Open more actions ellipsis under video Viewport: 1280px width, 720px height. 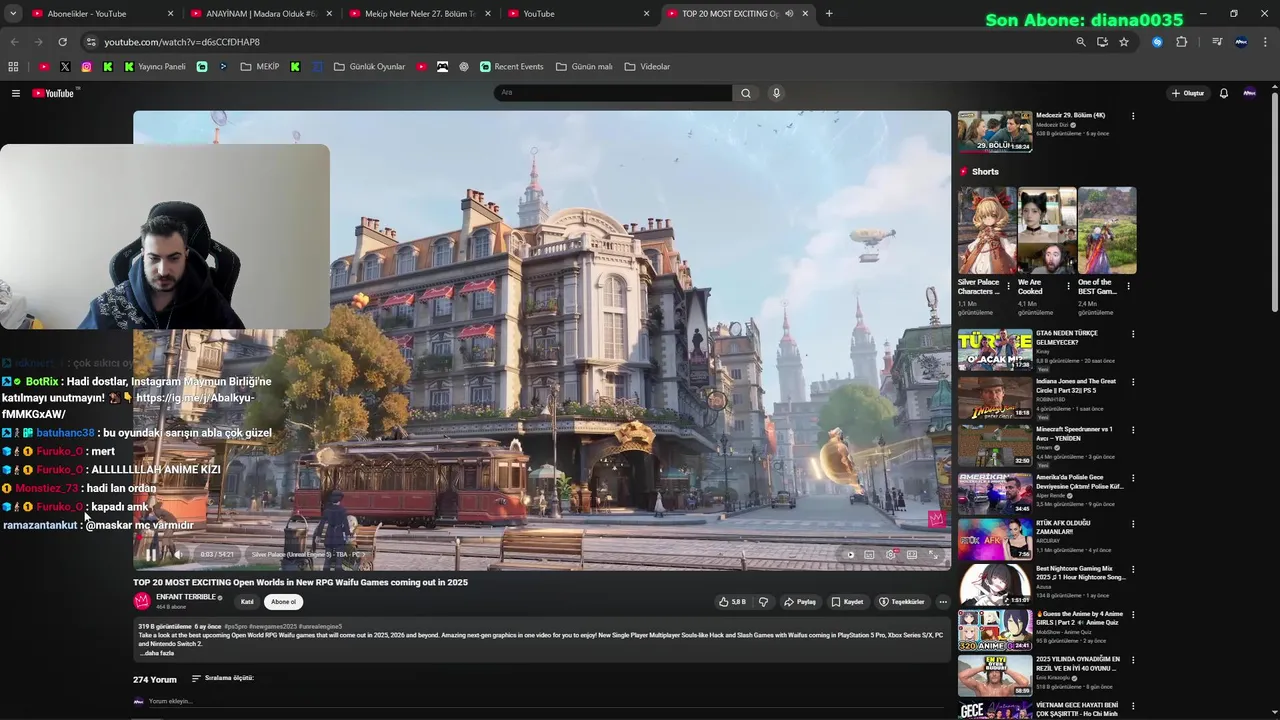point(942,602)
